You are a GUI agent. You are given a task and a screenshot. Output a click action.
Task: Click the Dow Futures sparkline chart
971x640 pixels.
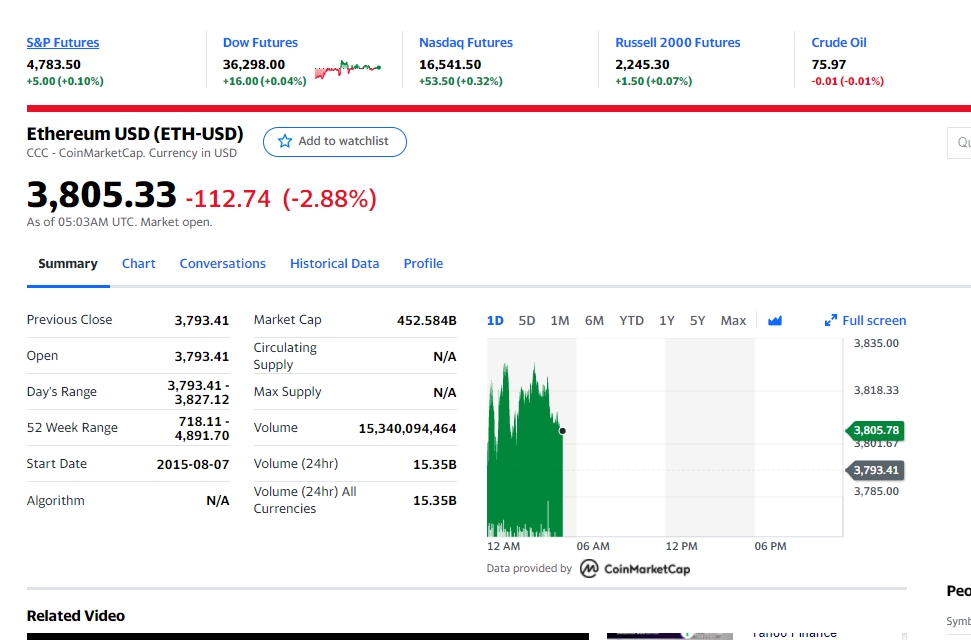[x=347, y=69]
